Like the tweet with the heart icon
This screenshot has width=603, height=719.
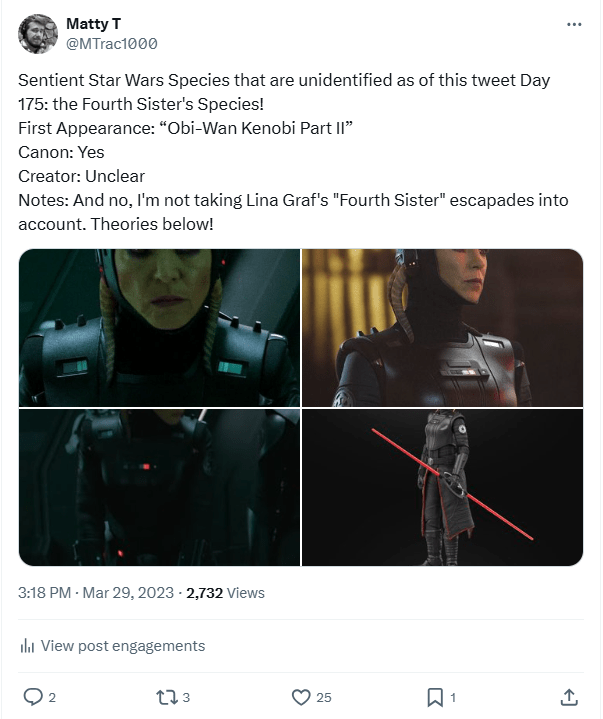point(300,697)
